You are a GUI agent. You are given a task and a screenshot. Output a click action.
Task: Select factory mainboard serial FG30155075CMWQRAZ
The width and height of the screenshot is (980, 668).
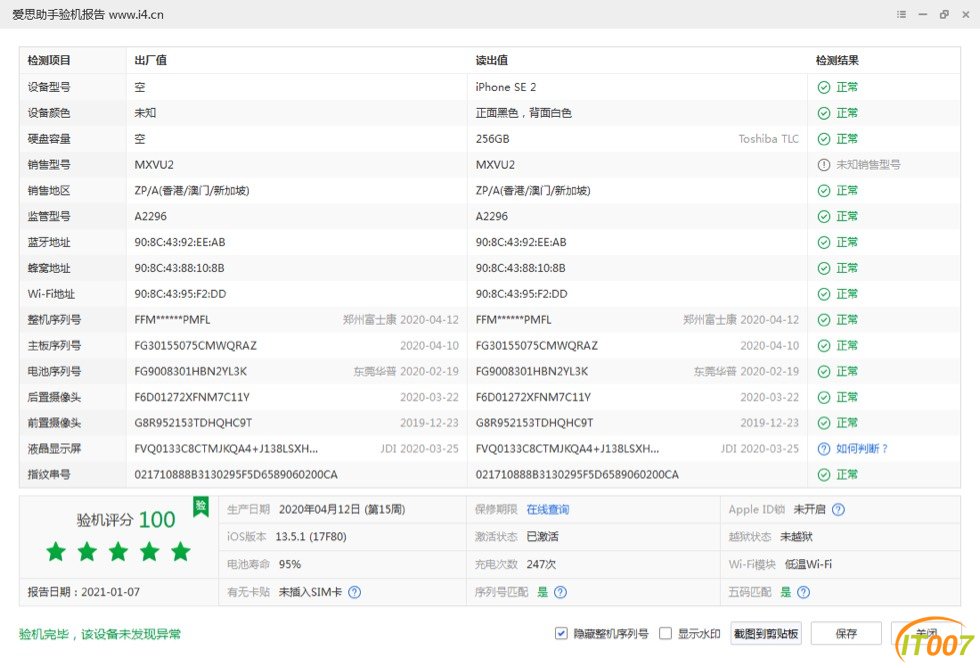(196, 346)
